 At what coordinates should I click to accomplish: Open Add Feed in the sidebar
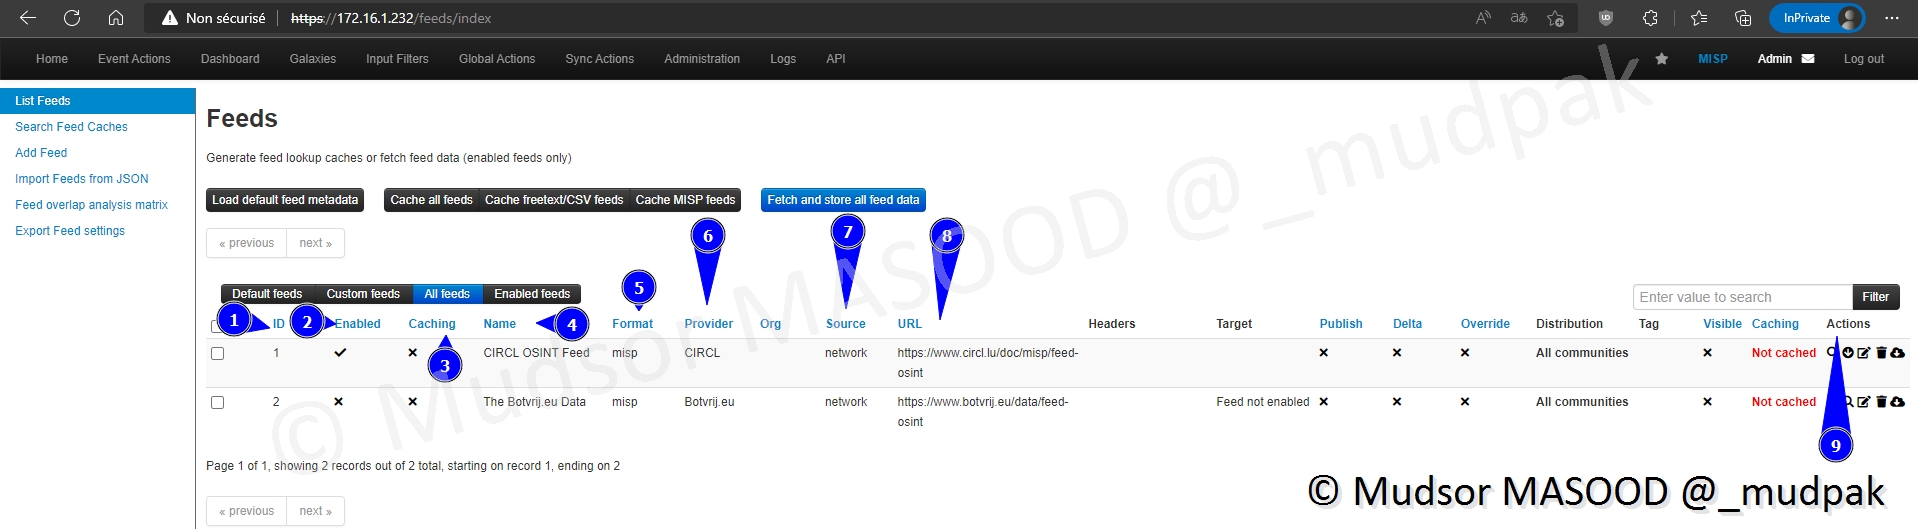pyautogui.click(x=41, y=153)
